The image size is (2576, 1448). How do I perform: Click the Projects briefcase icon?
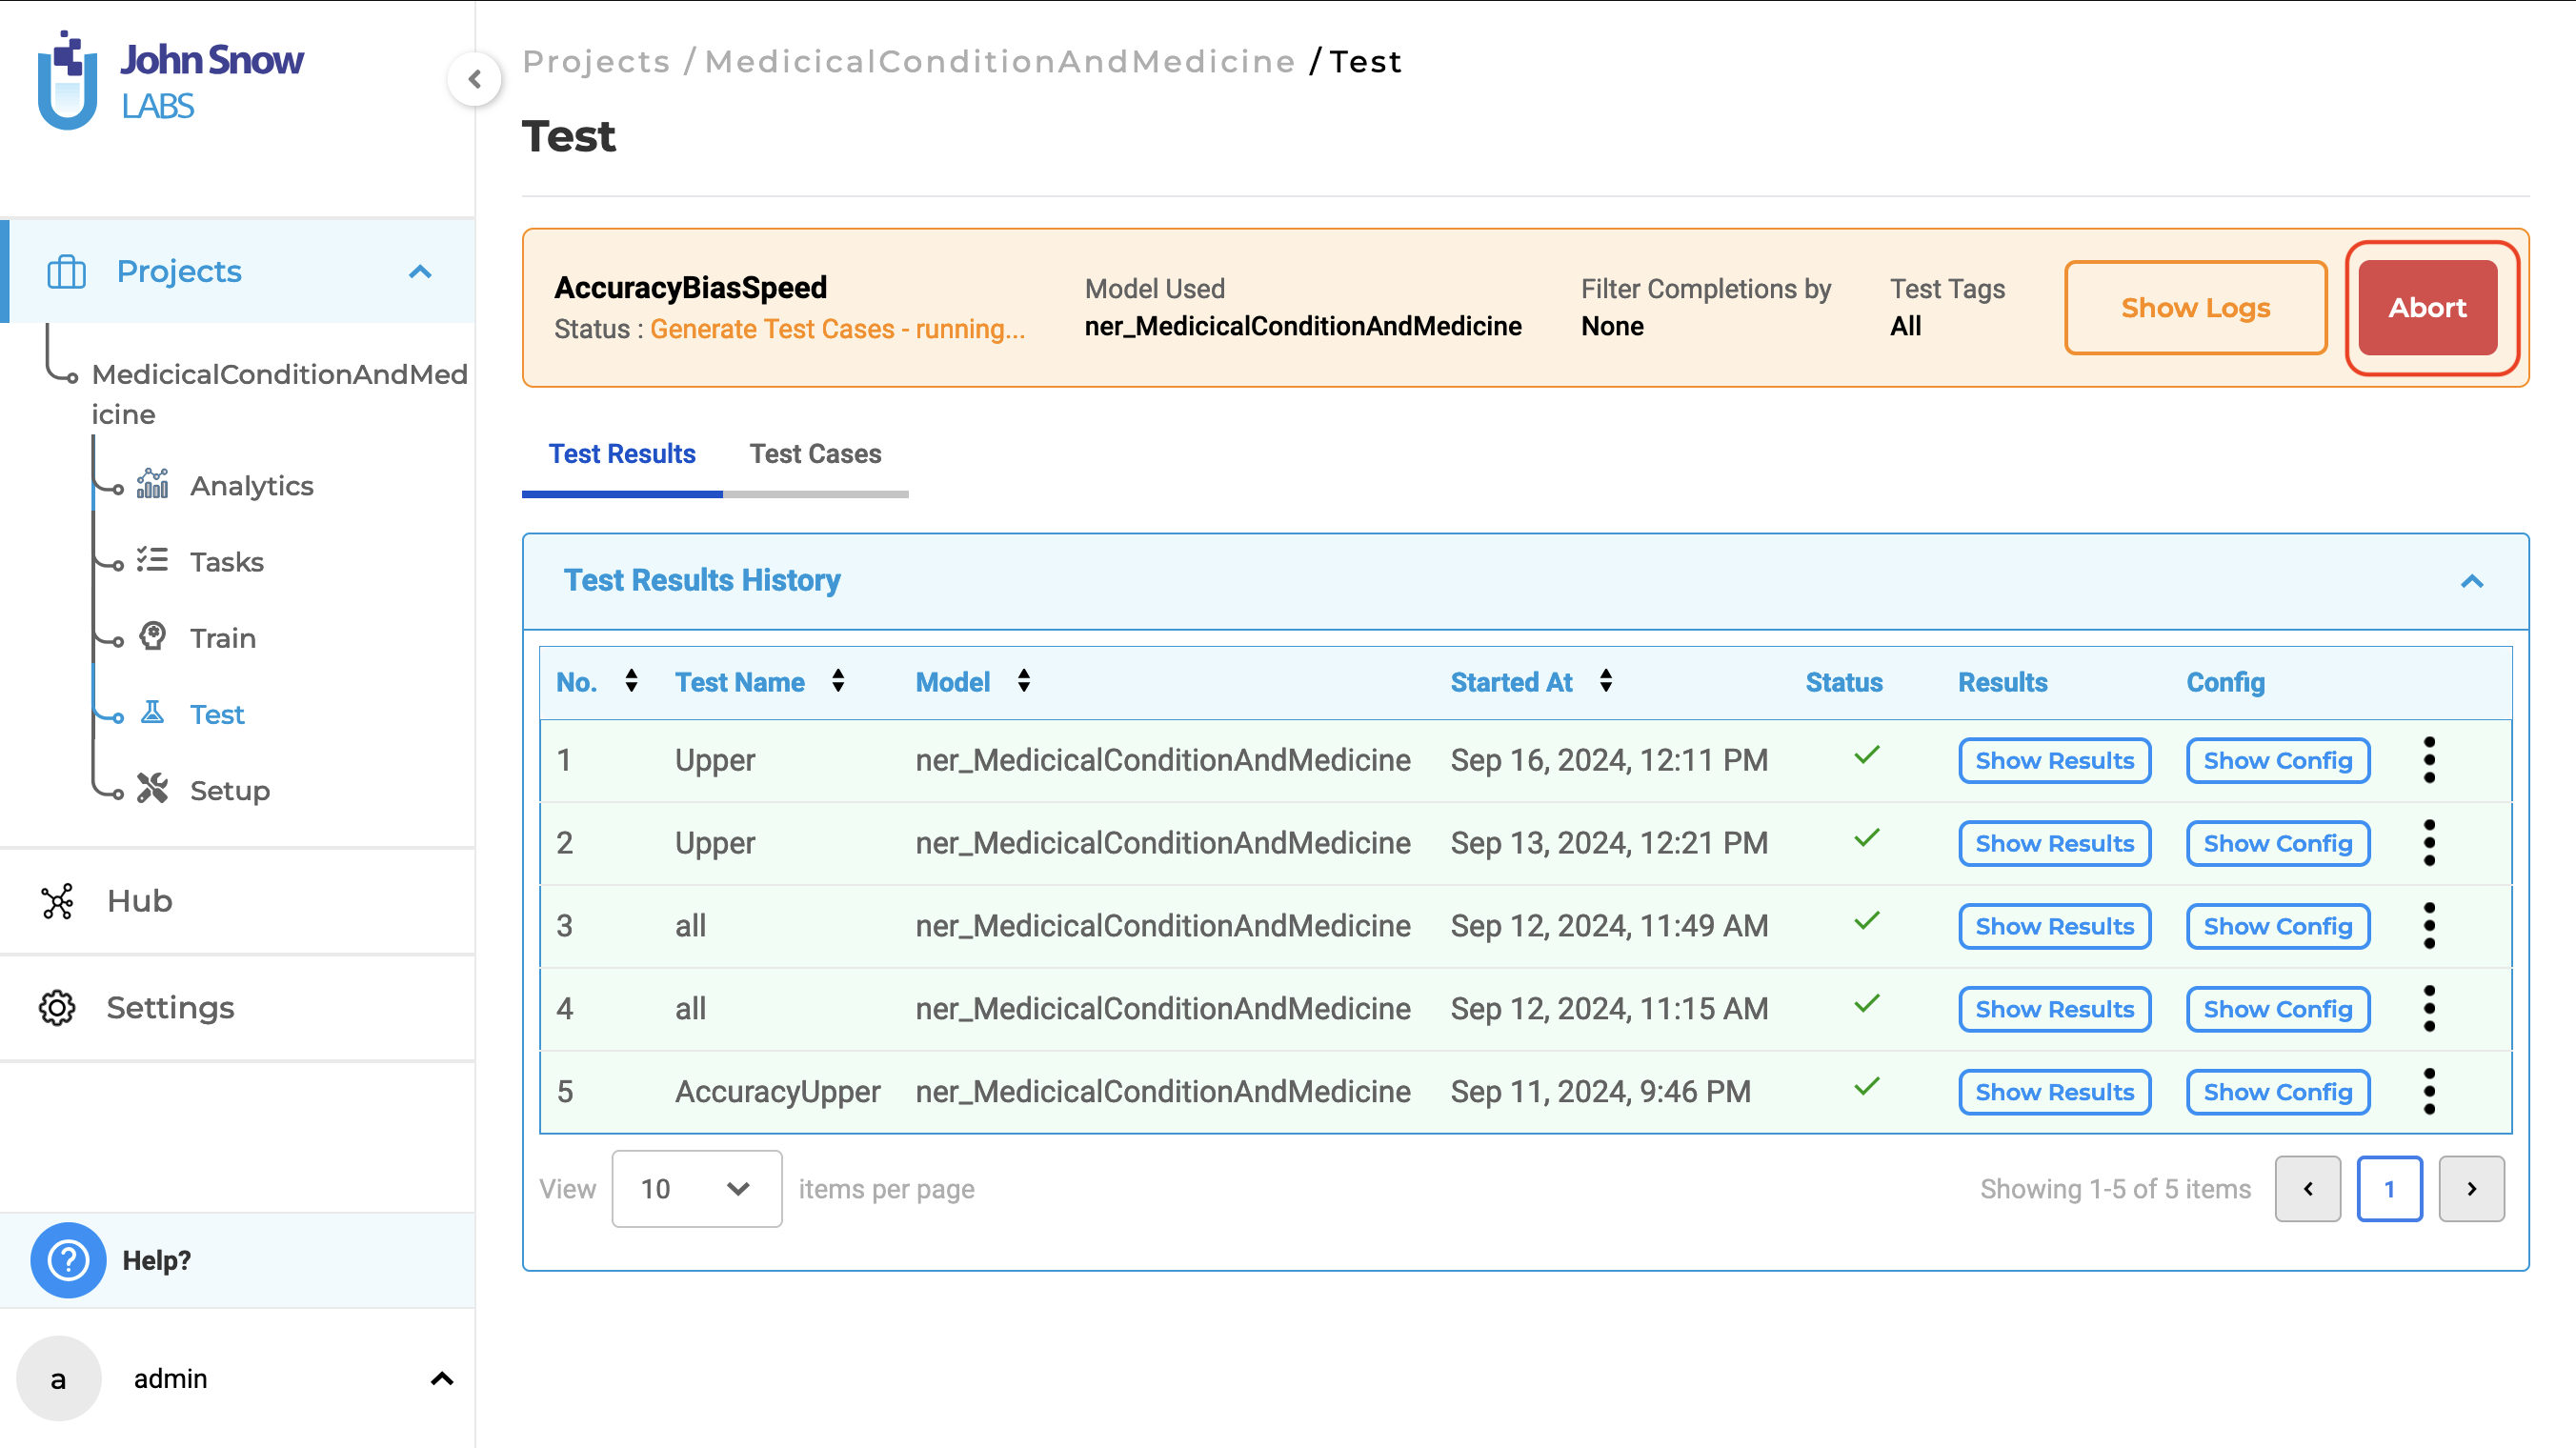pos(67,271)
